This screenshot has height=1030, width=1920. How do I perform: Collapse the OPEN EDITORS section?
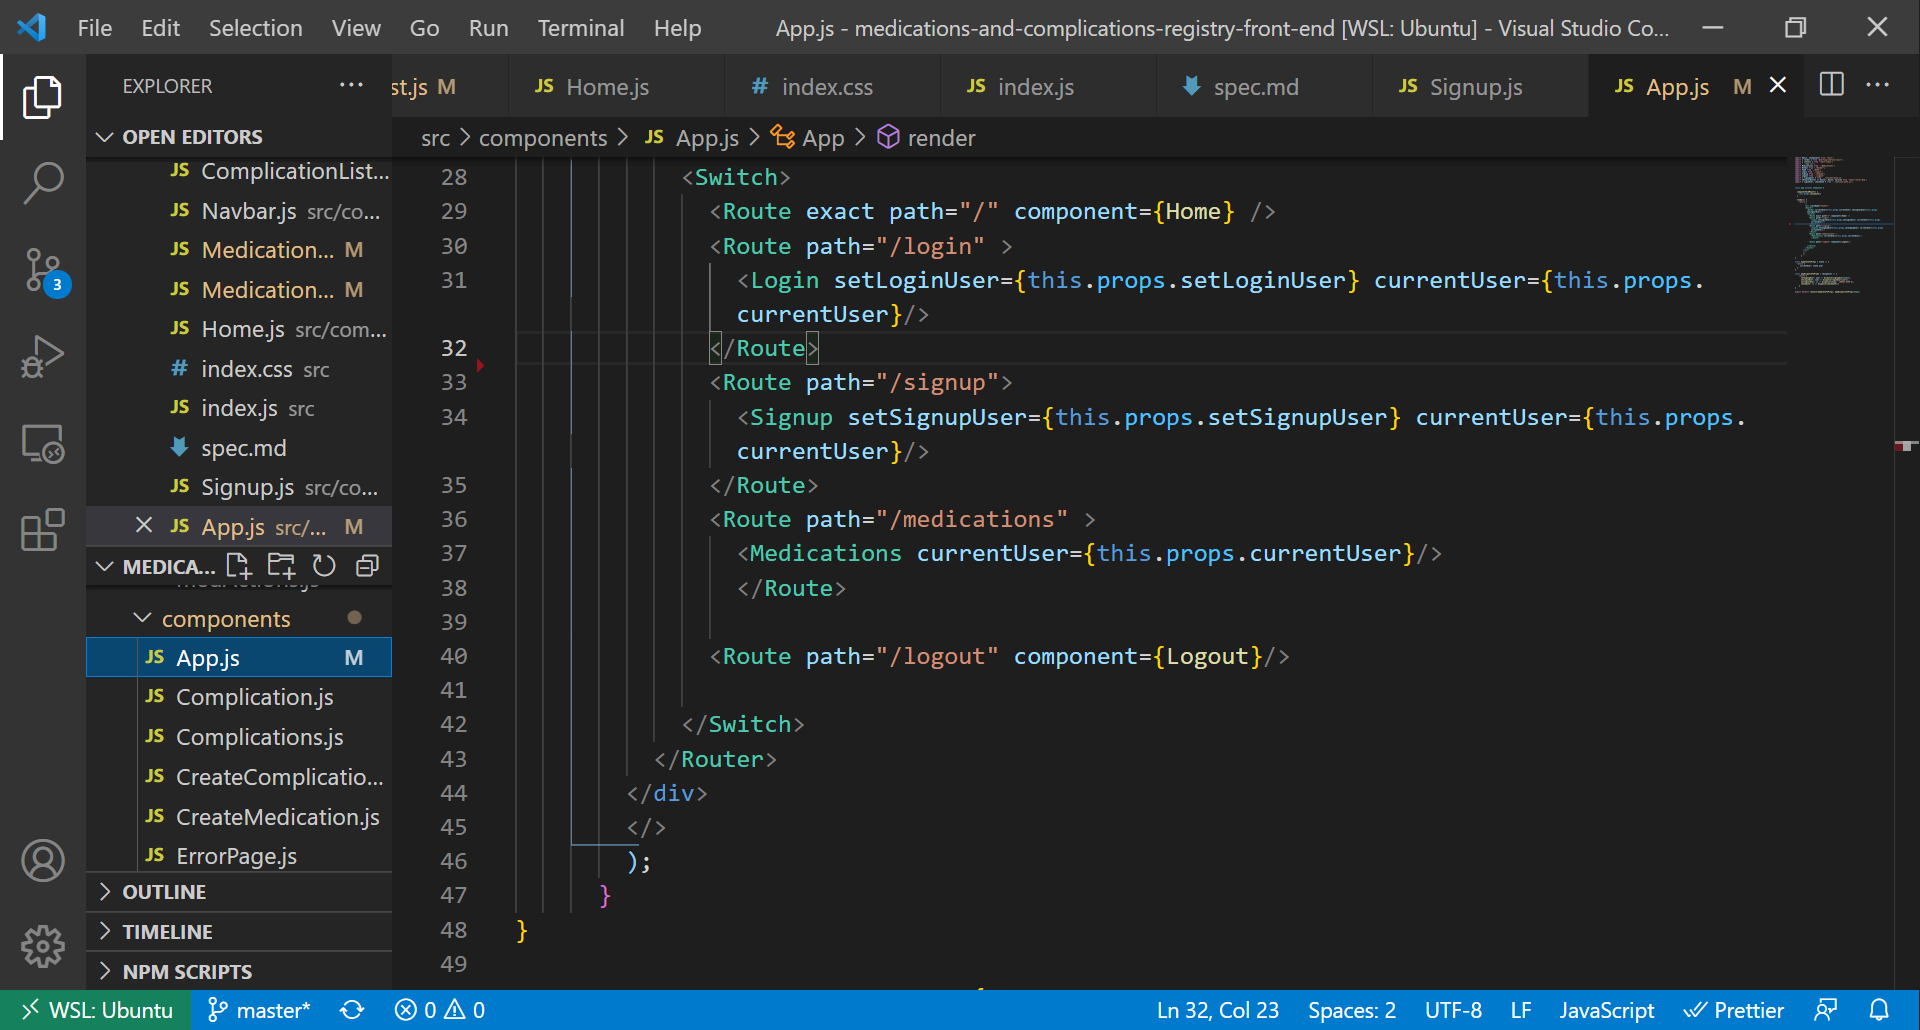192,137
